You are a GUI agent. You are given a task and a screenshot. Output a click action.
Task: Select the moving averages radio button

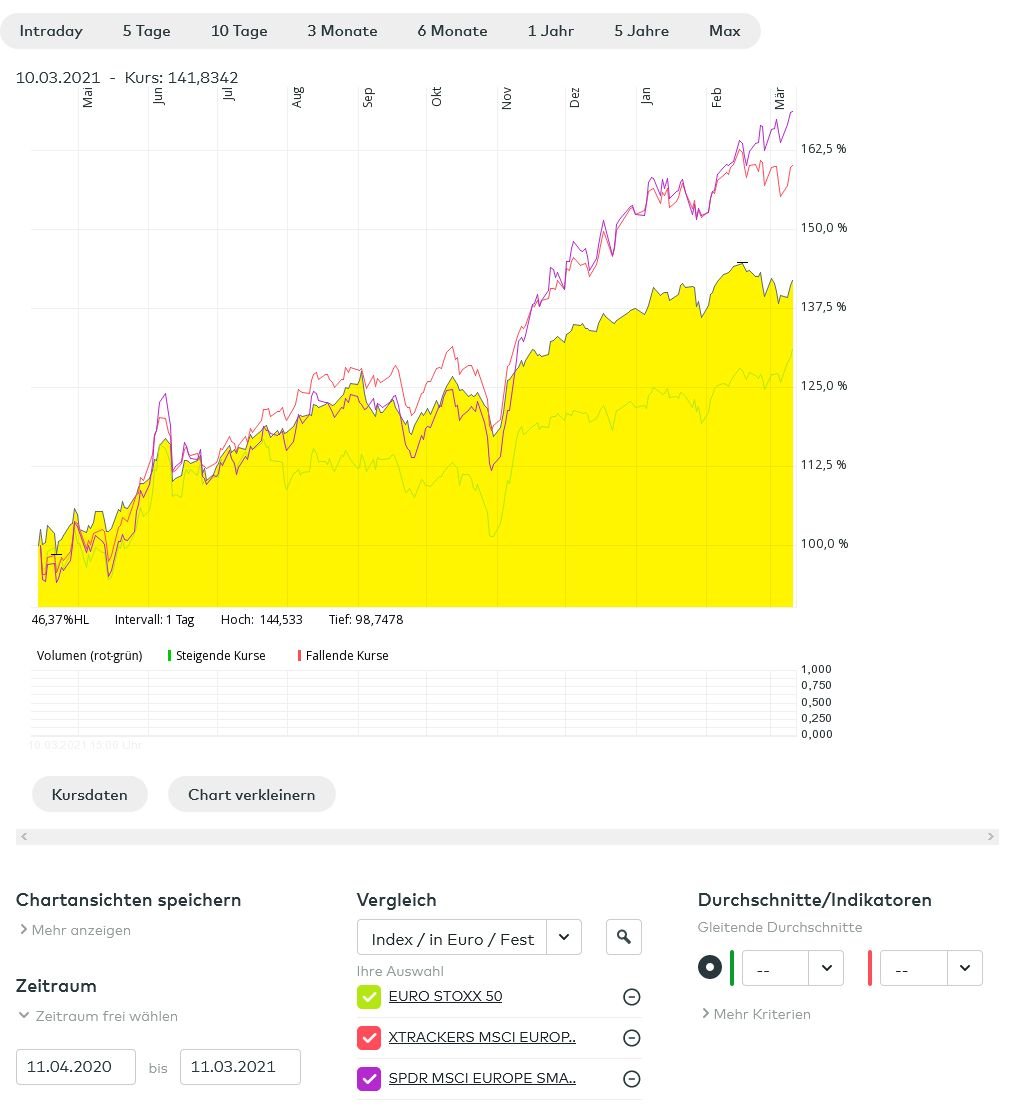tap(710, 968)
